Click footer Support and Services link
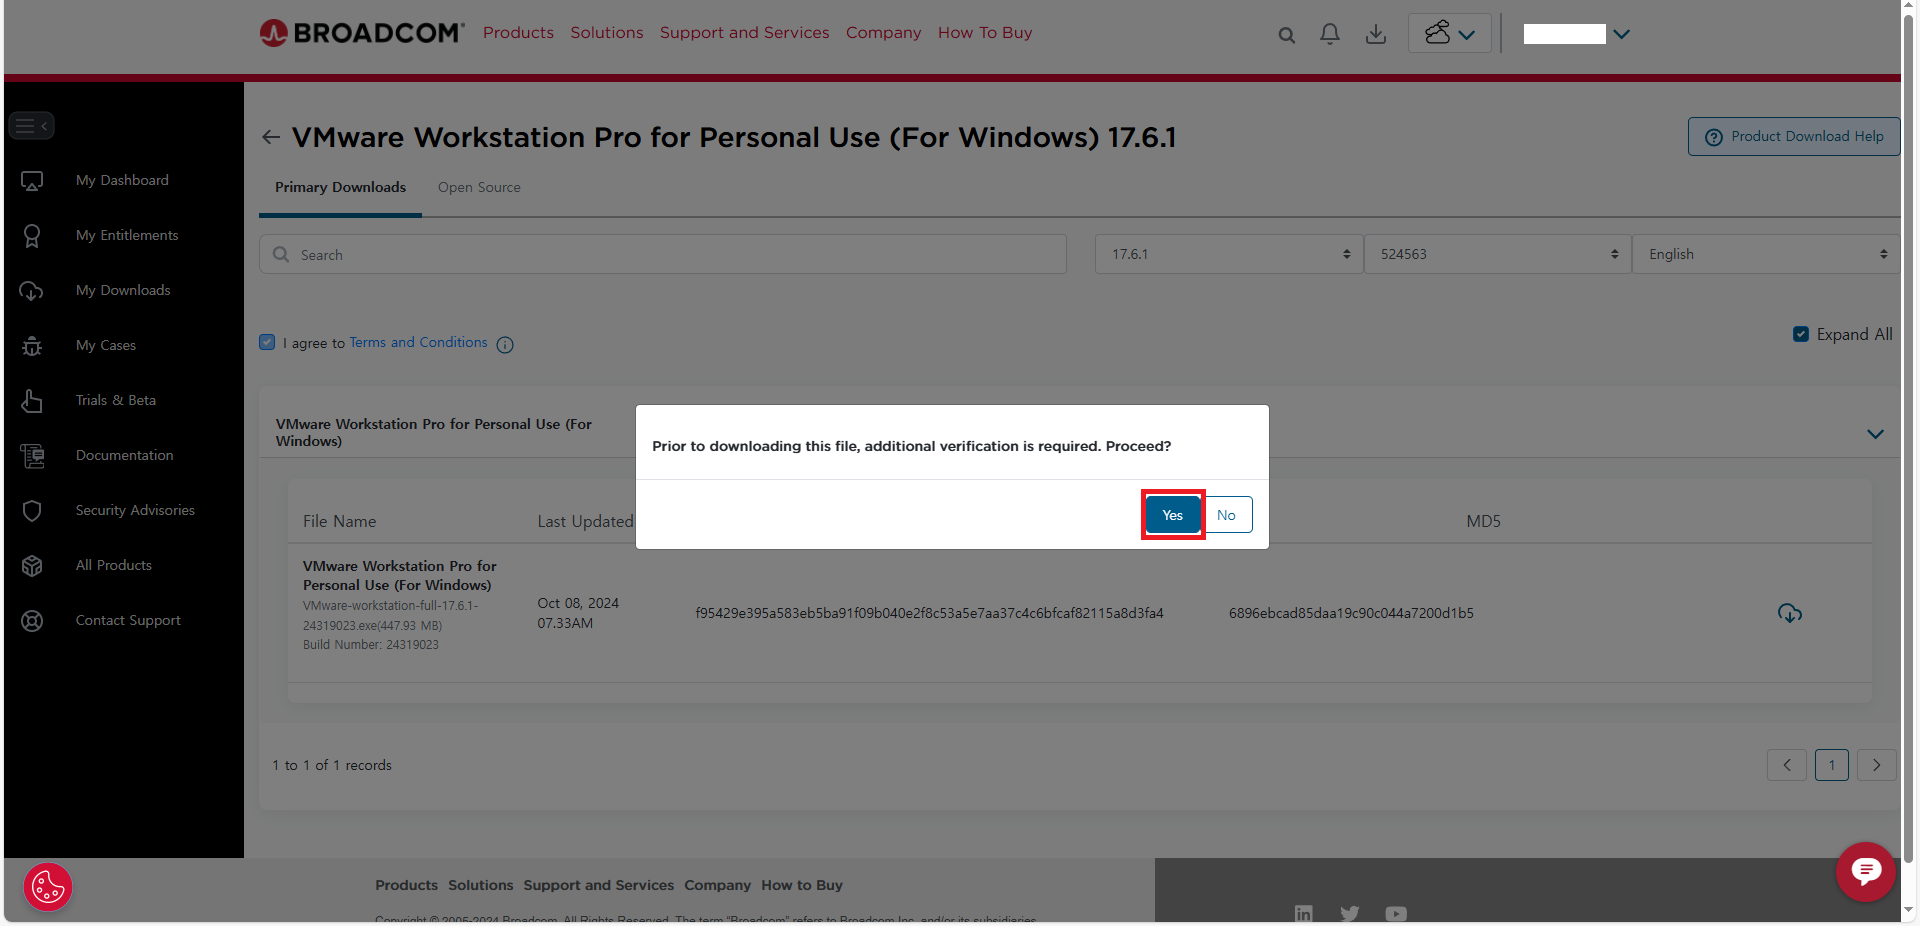The height and width of the screenshot is (926, 1920). click(x=599, y=885)
